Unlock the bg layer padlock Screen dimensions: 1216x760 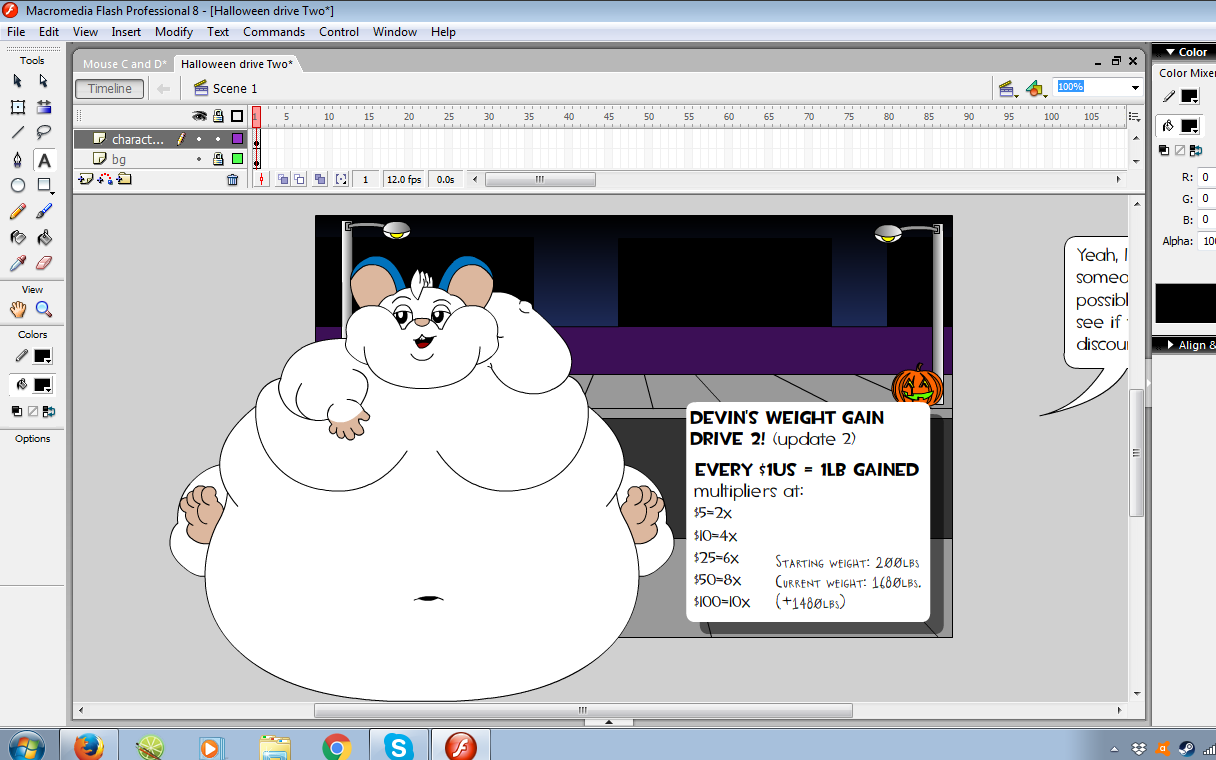(218, 159)
